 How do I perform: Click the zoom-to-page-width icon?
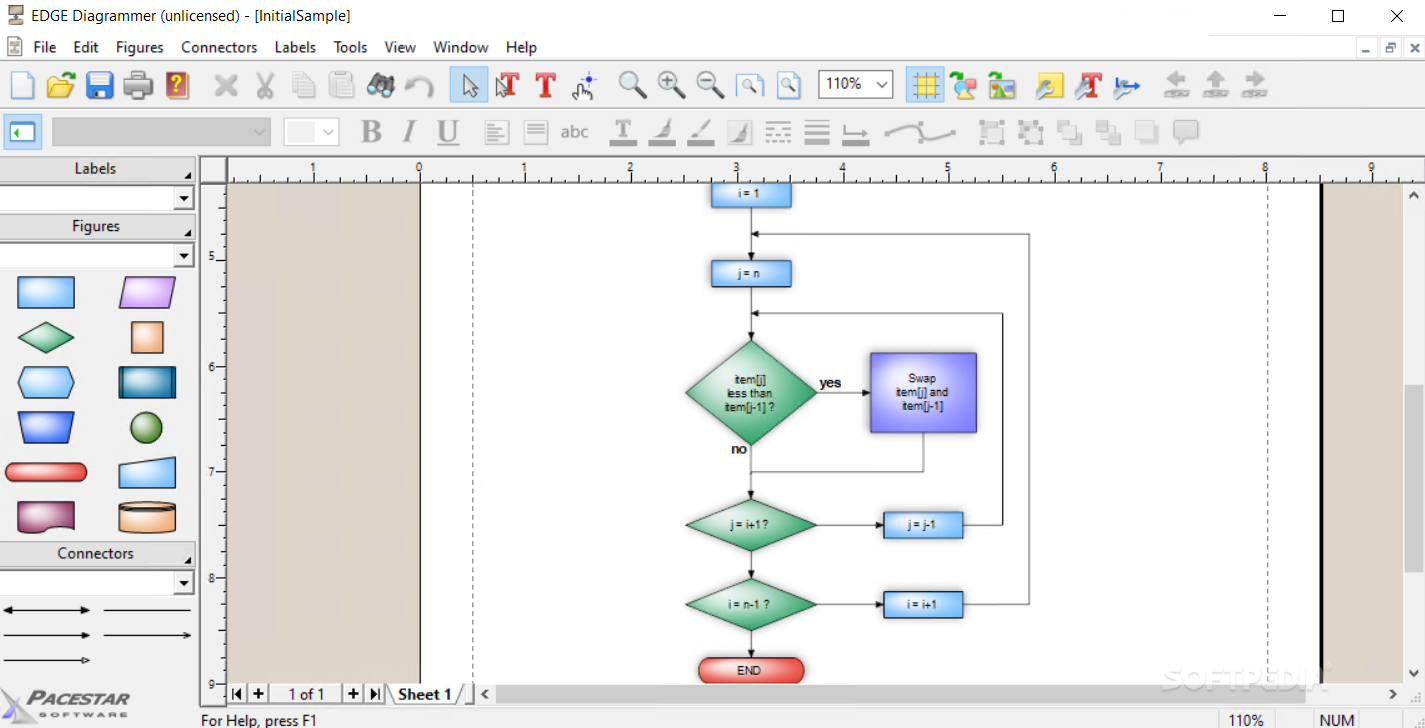(750, 85)
